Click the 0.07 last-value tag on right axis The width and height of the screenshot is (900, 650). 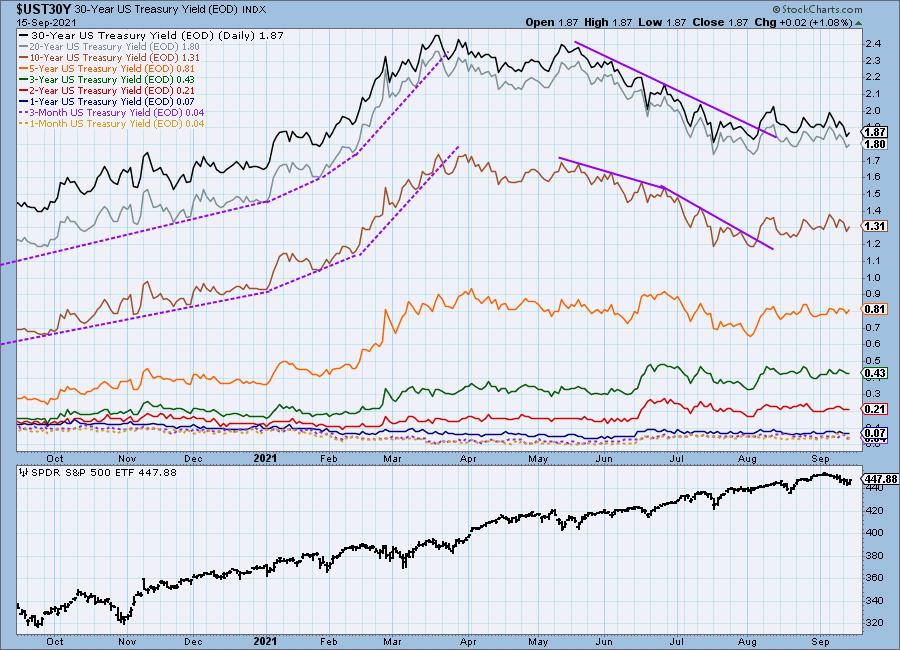pyautogui.click(x=875, y=433)
